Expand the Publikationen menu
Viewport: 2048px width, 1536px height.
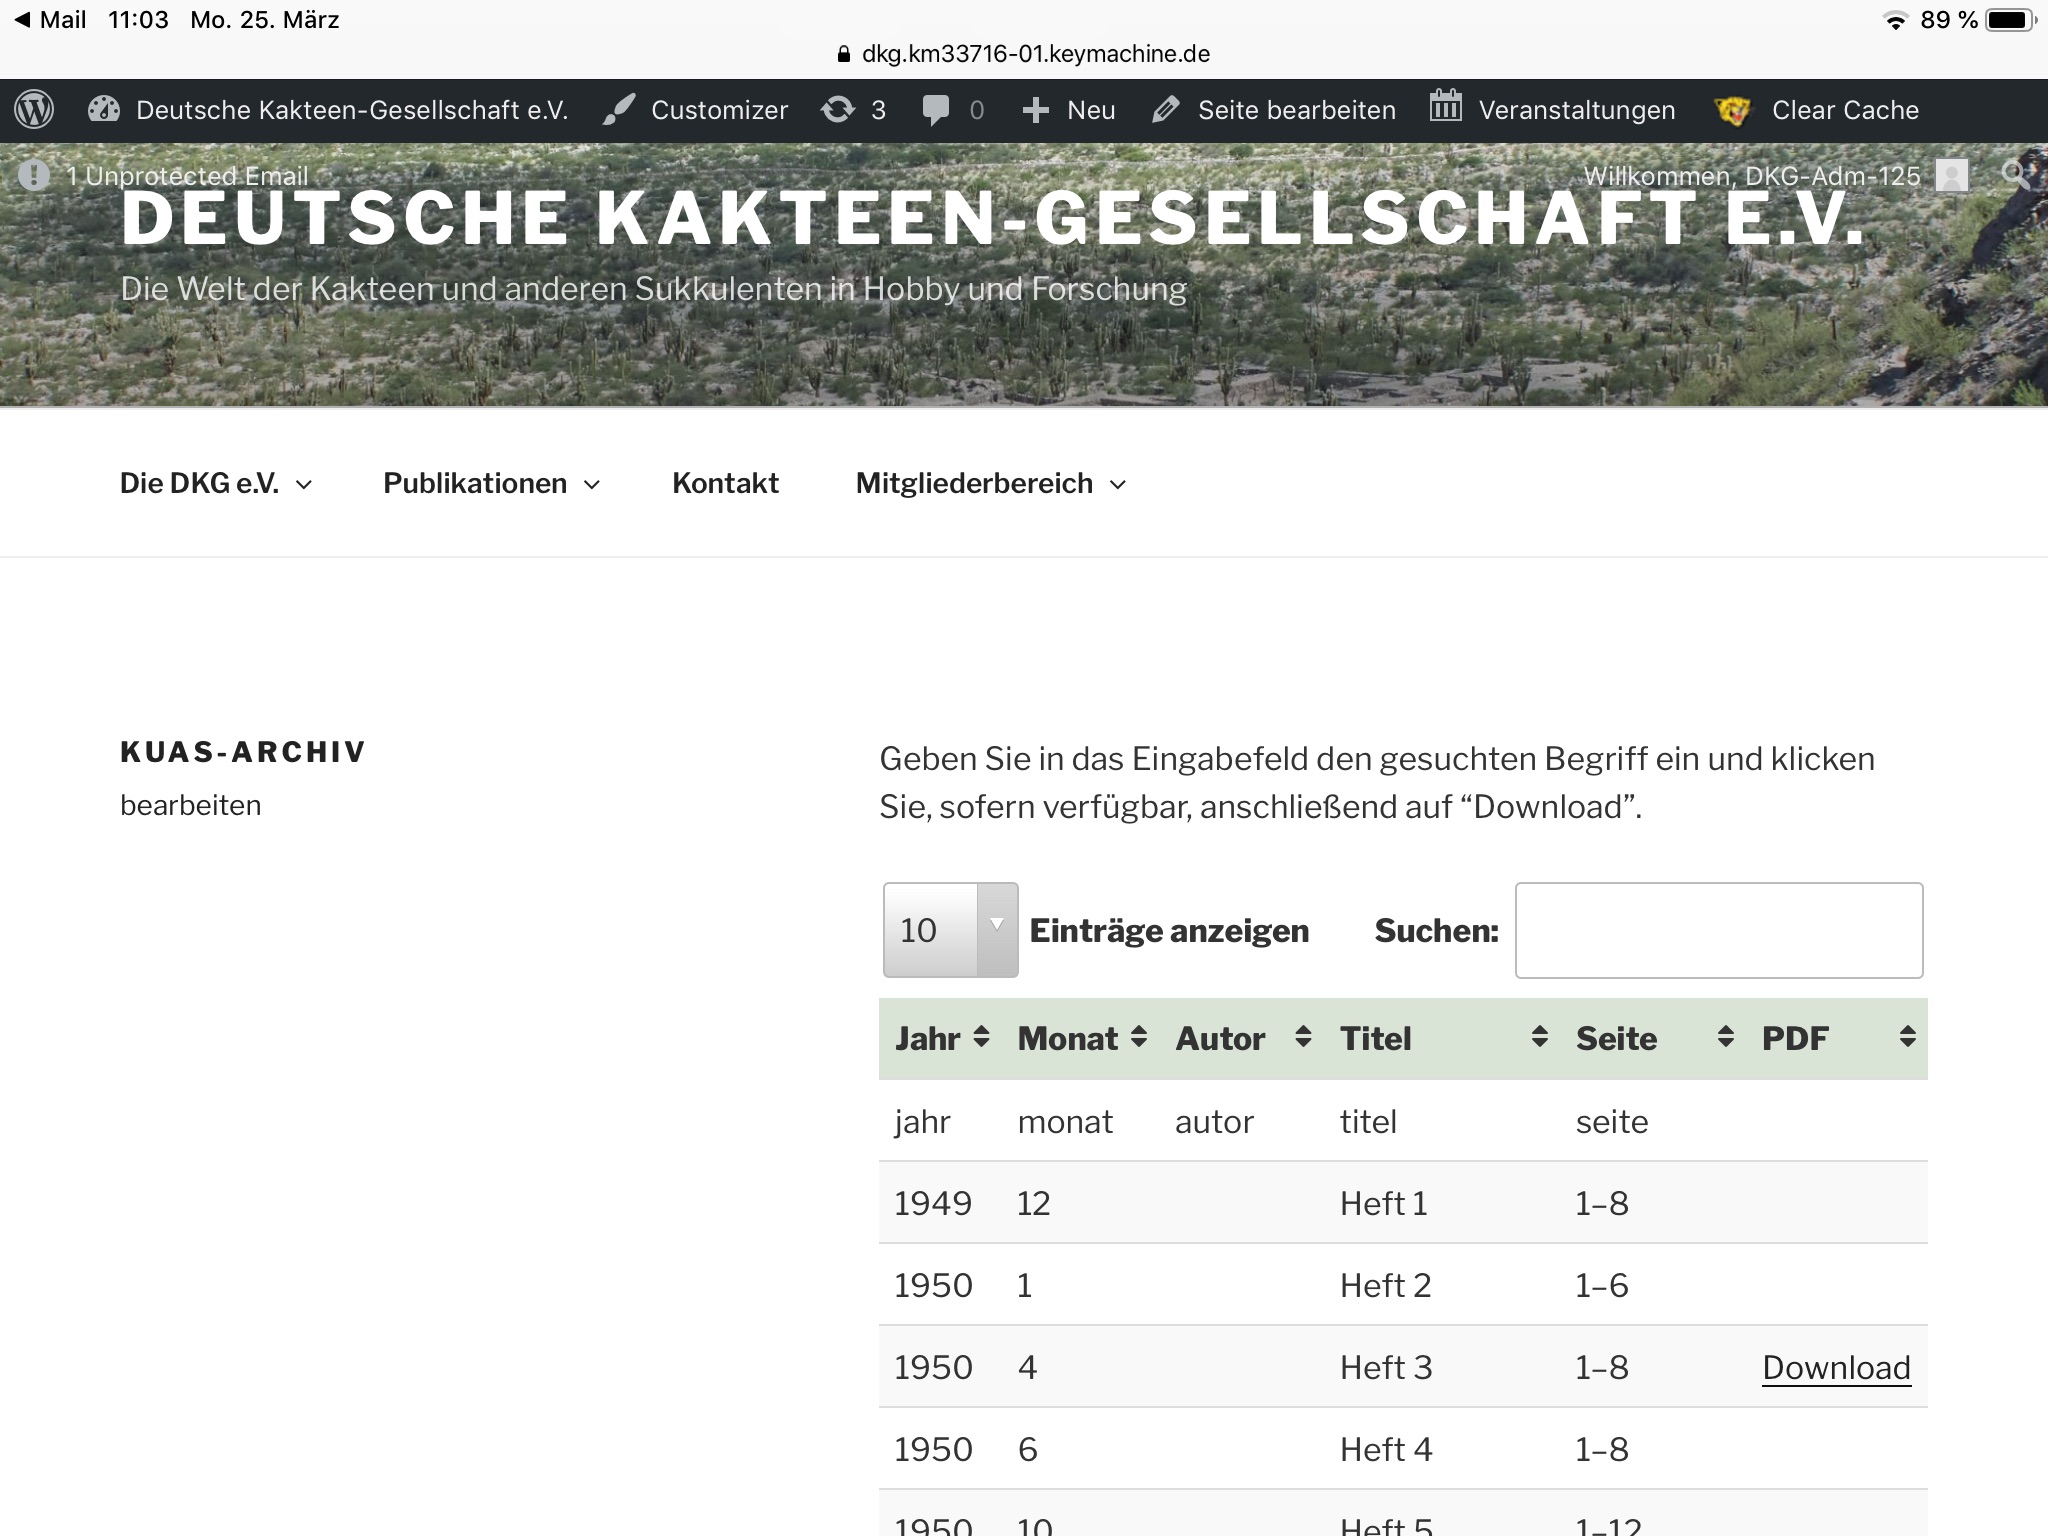491,484
